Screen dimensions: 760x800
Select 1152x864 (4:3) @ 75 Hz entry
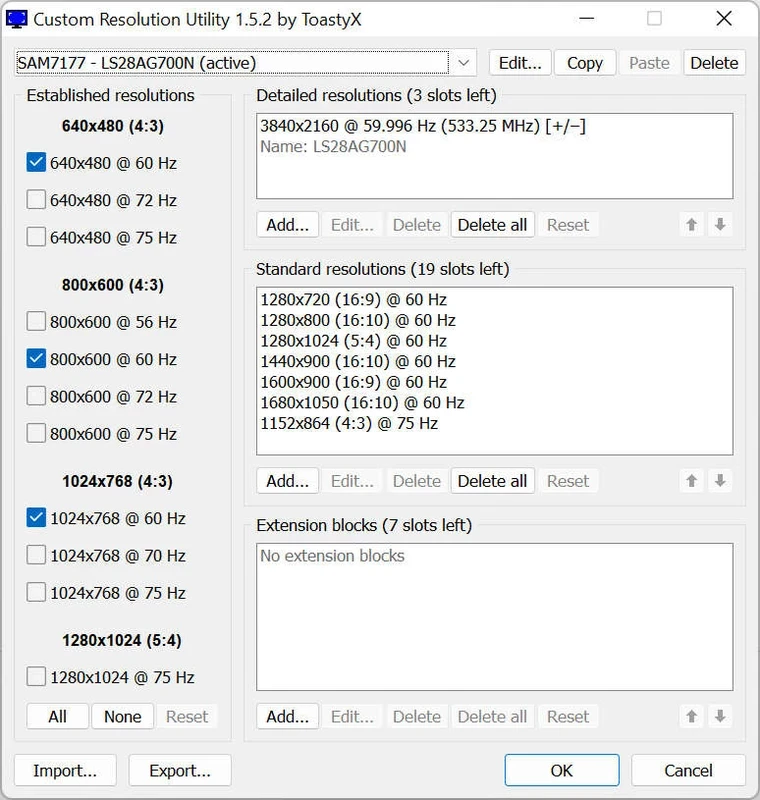348,423
